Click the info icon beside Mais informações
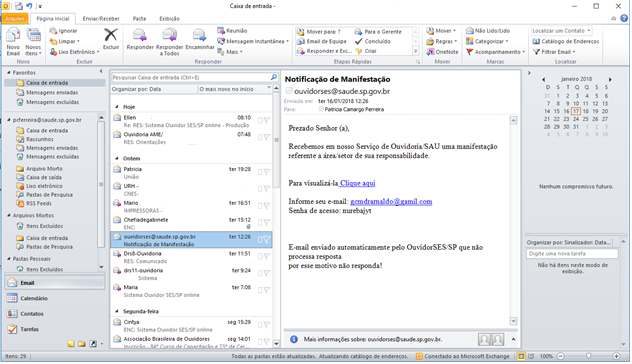Screen dimensions: 632x364 pyautogui.click(x=294, y=339)
